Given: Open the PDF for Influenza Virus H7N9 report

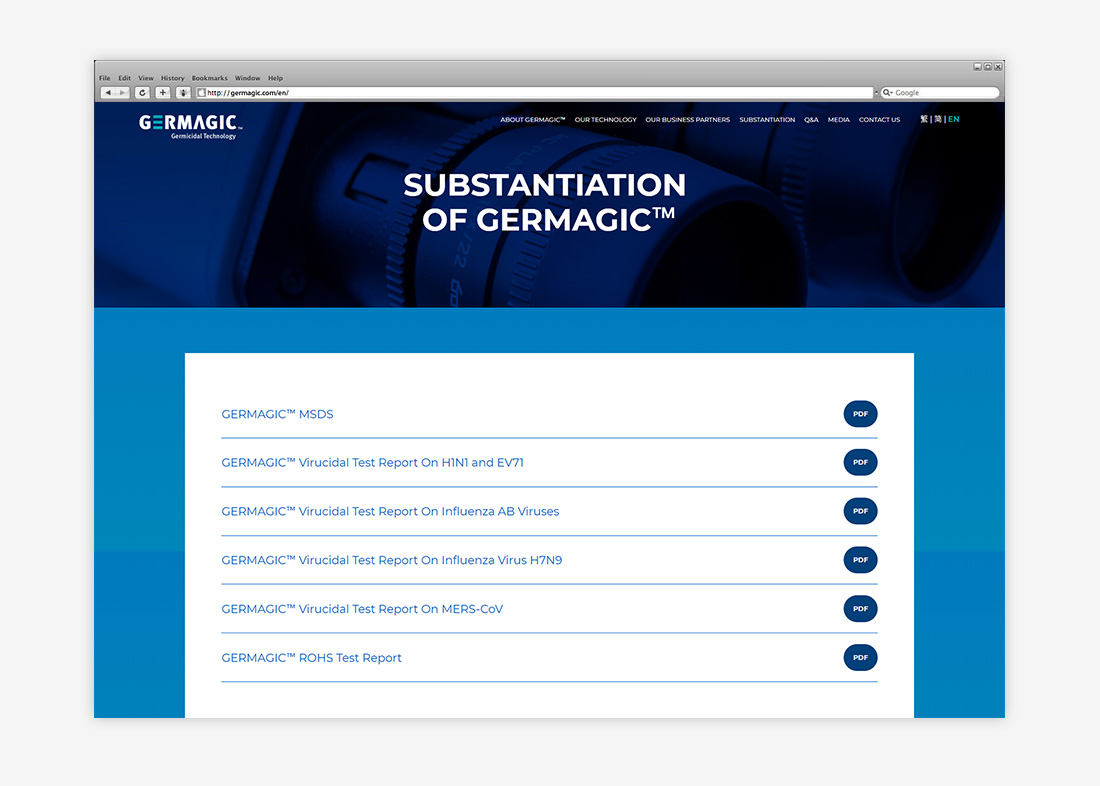Looking at the screenshot, I should [860, 560].
